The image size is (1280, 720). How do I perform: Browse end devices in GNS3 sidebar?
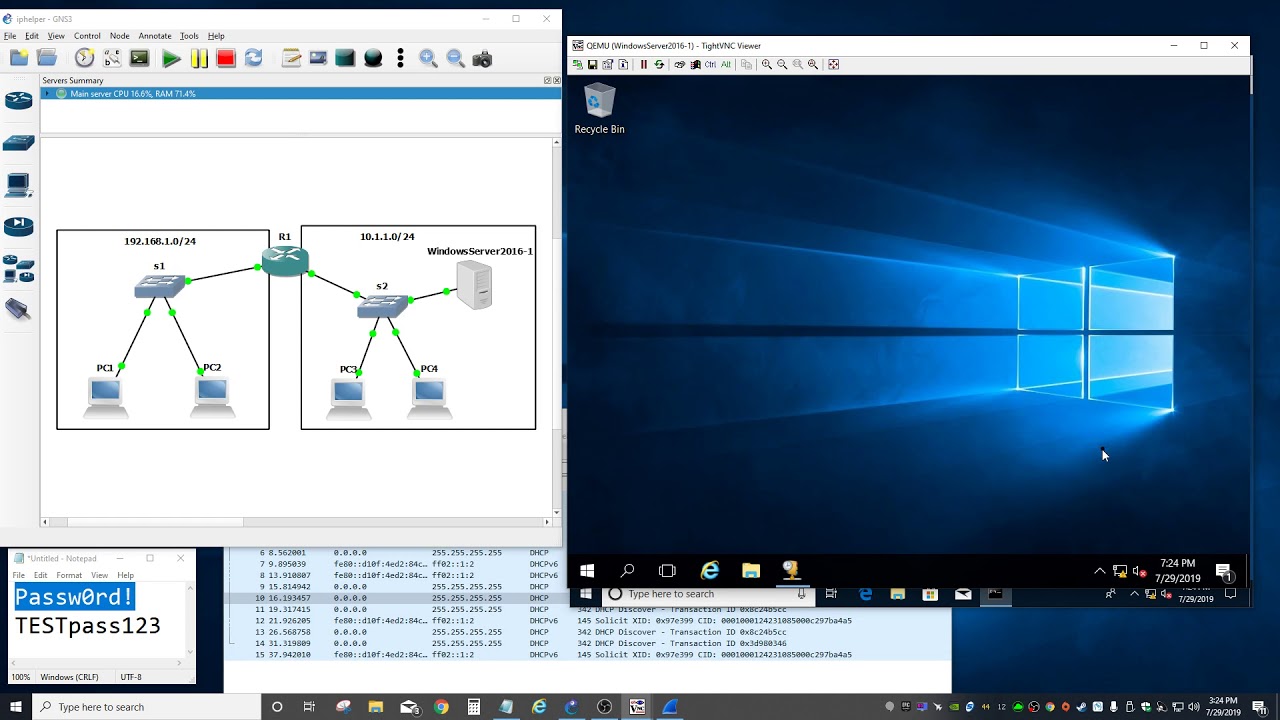pyautogui.click(x=18, y=185)
